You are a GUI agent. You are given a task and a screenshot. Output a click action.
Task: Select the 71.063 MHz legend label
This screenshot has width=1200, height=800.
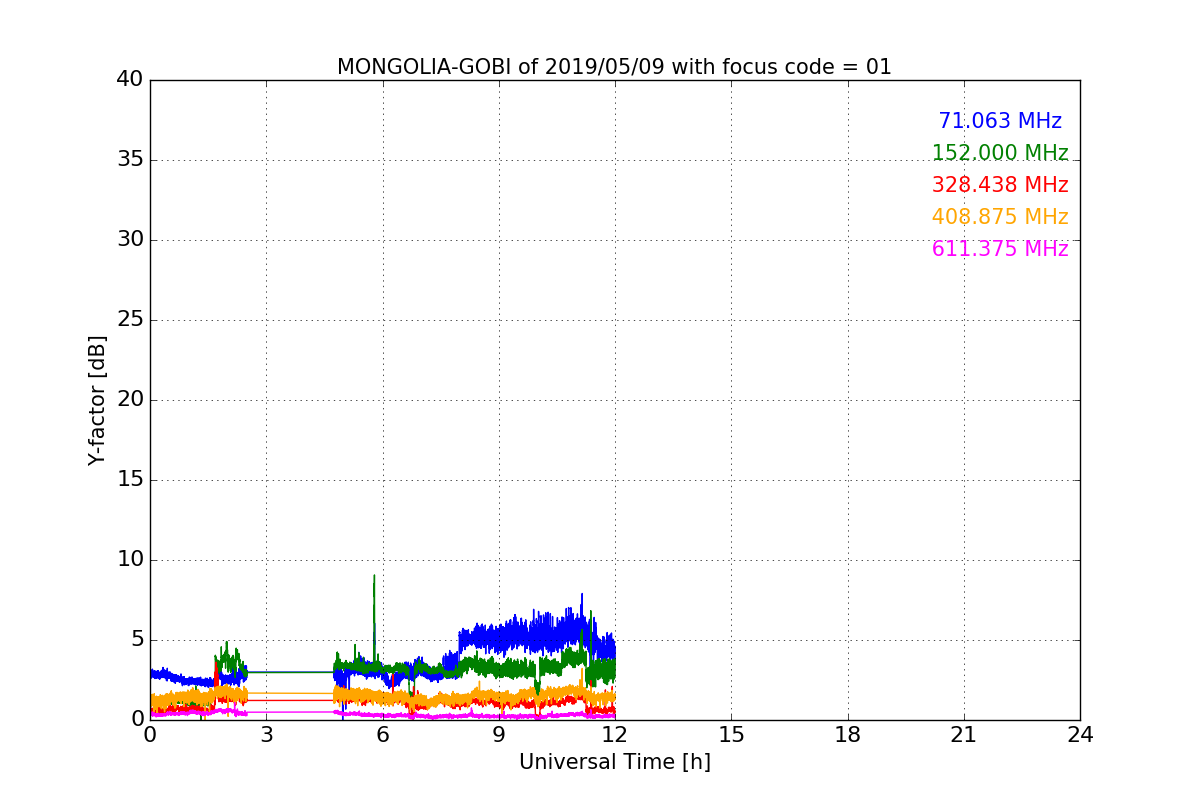[1000, 121]
